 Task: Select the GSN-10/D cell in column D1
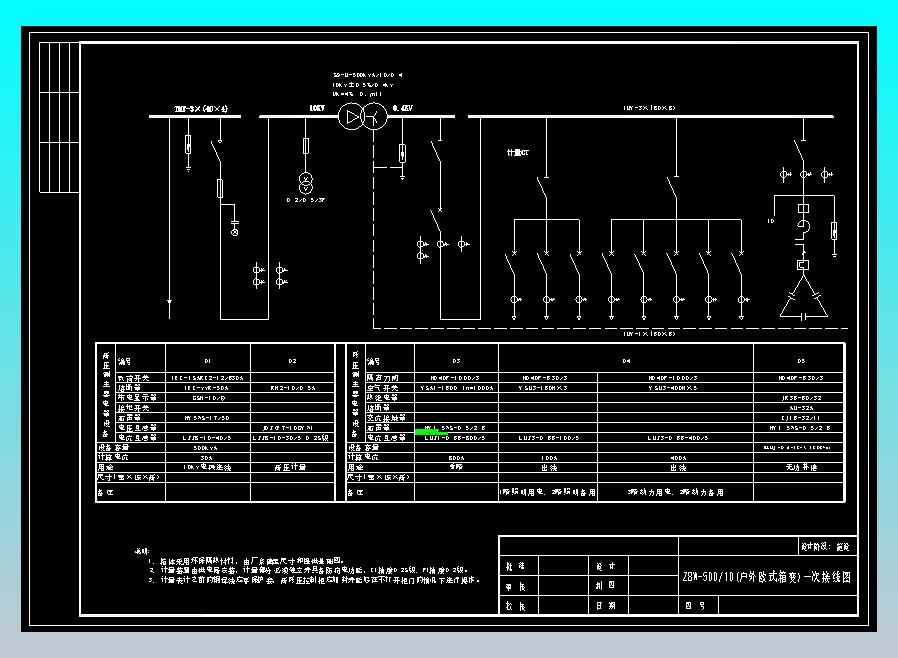(208, 397)
